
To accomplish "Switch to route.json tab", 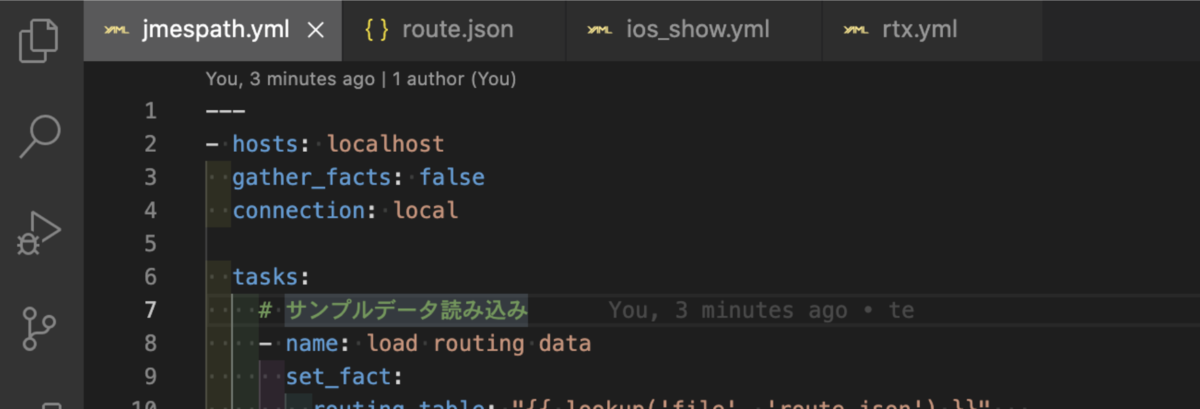I will coord(453,30).
